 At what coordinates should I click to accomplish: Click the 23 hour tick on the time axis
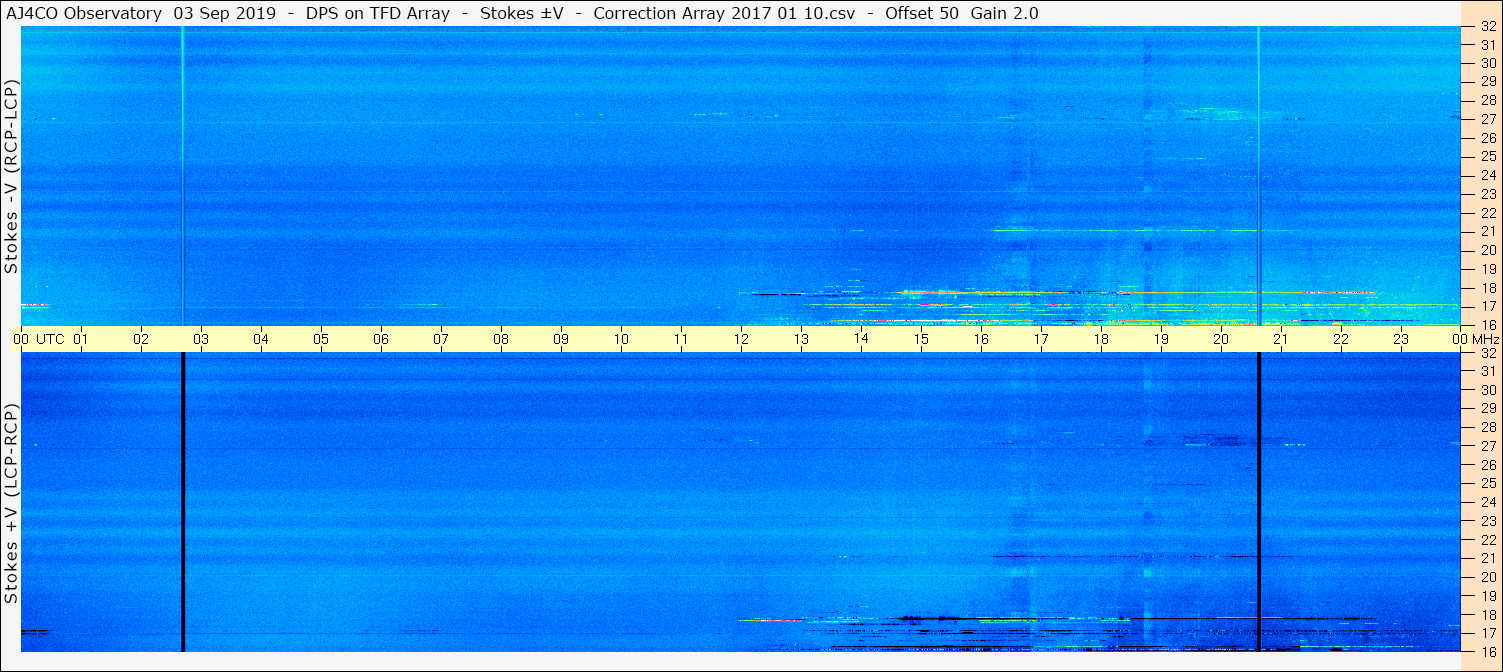click(x=1401, y=339)
